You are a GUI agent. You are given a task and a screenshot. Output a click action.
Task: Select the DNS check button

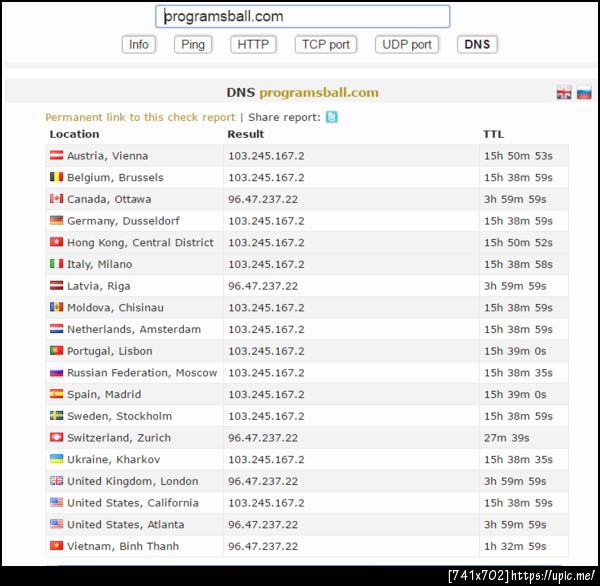477,44
